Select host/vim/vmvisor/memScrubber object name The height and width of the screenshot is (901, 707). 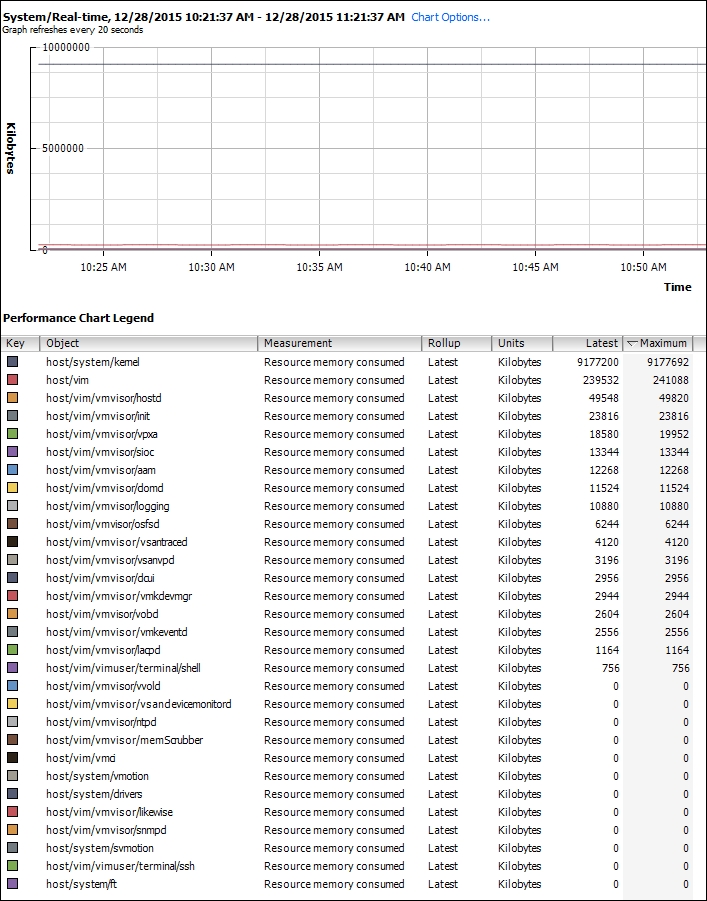(x=125, y=740)
